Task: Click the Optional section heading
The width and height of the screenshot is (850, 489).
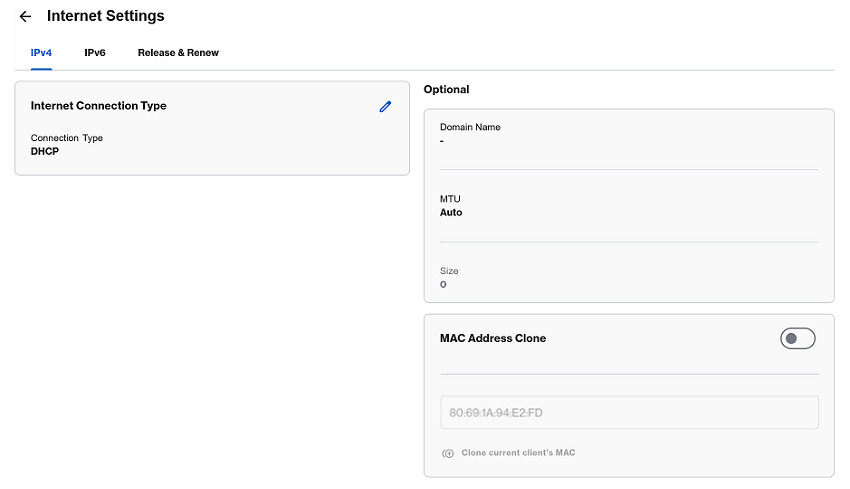Action: [x=446, y=90]
